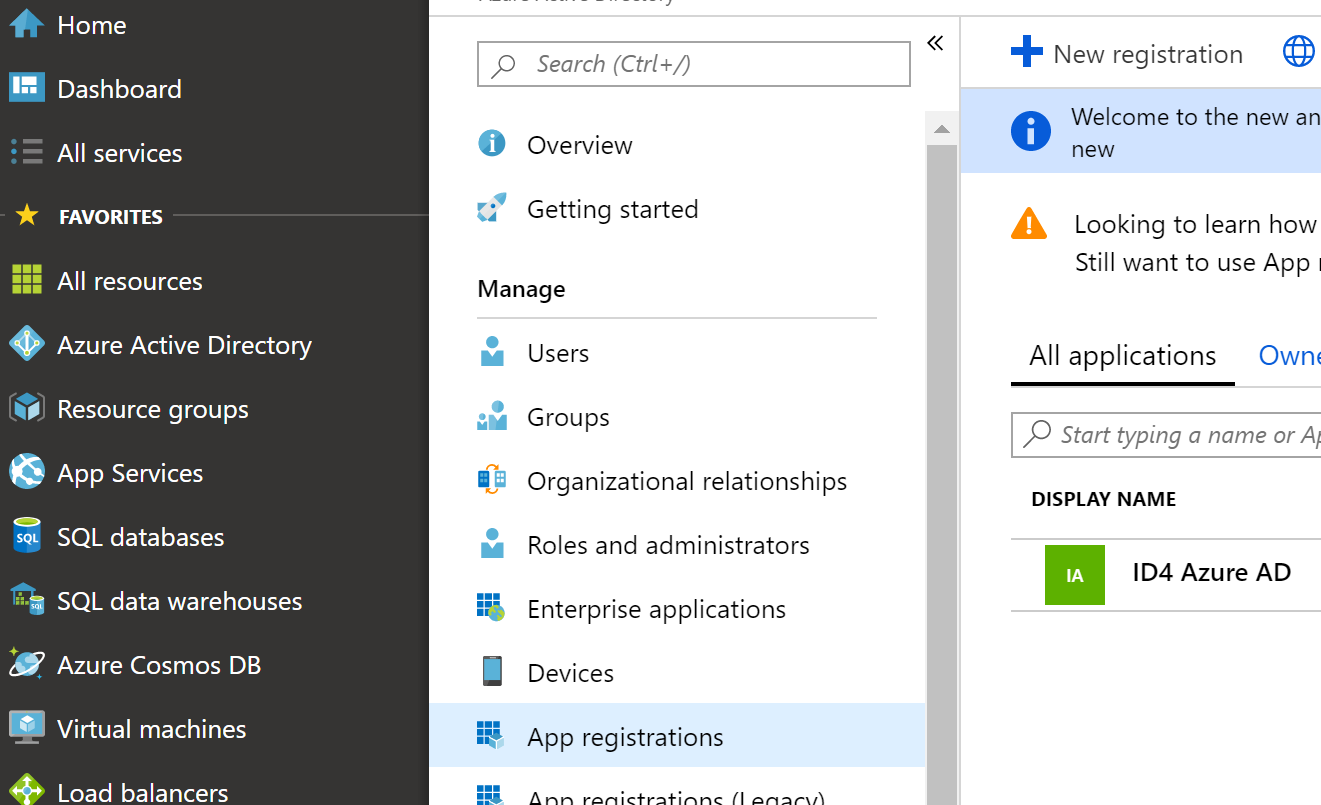This screenshot has width=1321, height=805.
Task: View All resources
Action: pyautogui.click(x=129, y=280)
